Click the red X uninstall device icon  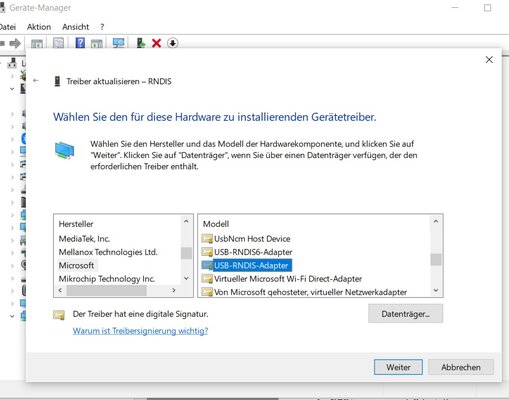coord(156,43)
